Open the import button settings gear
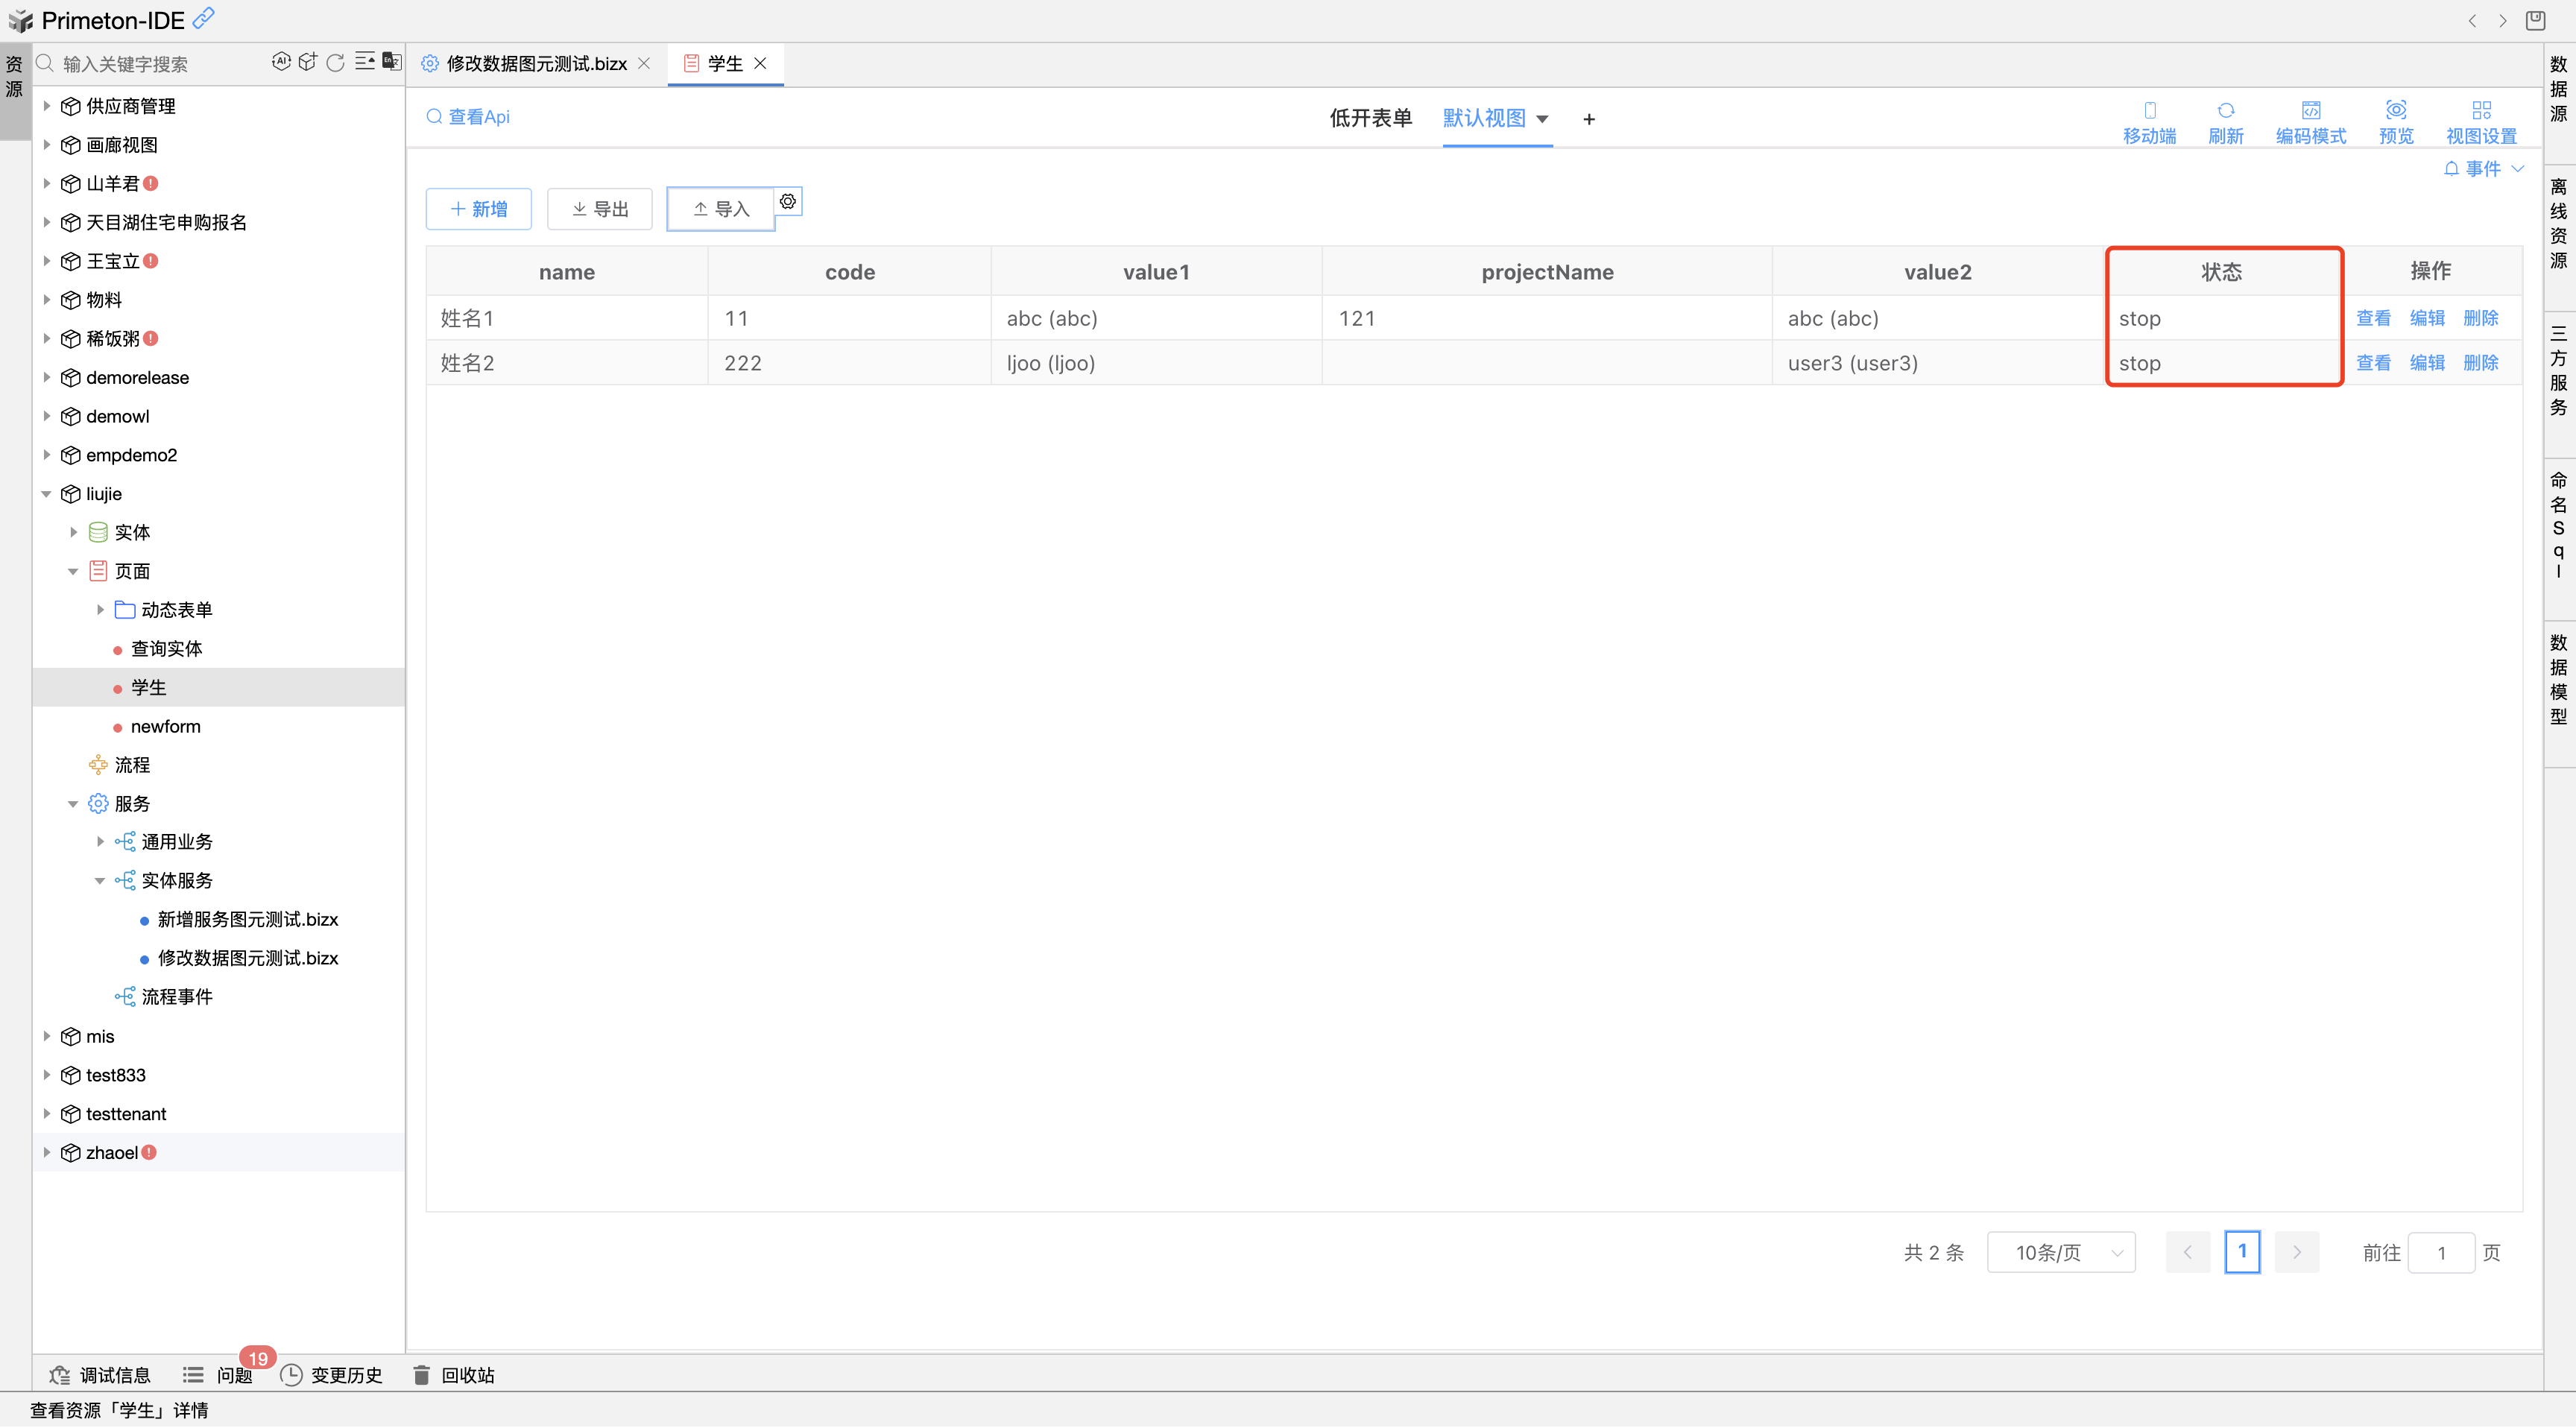Image resolution: width=2576 pixels, height=1428 pixels. [x=788, y=202]
